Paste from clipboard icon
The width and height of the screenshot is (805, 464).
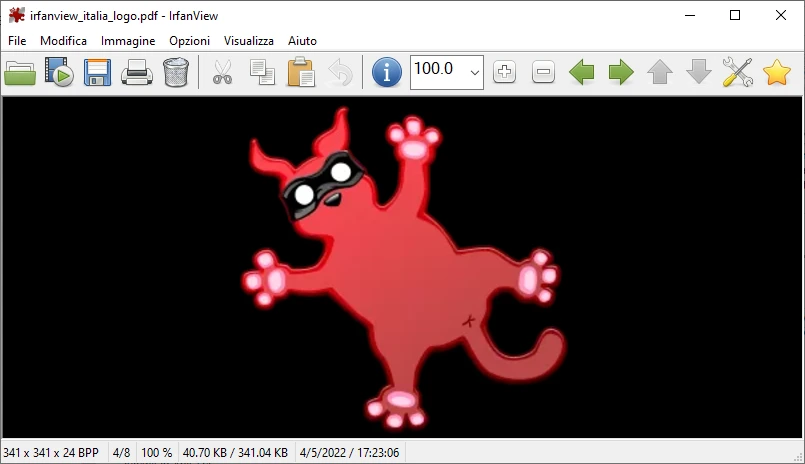point(301,72)
